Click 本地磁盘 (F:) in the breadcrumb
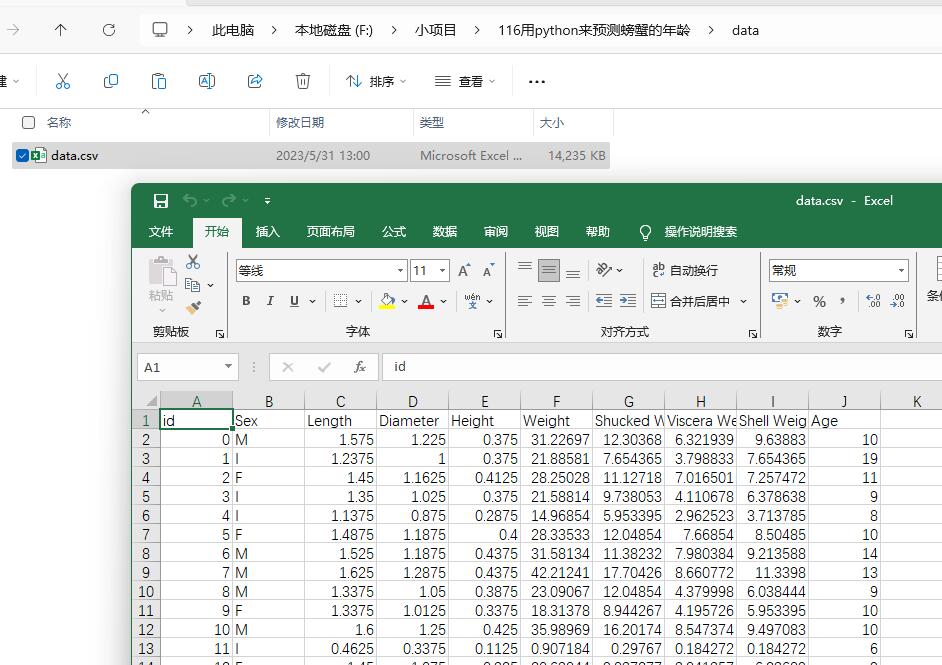This screenshot has height=665, width=942. click(x=333, y=30)
